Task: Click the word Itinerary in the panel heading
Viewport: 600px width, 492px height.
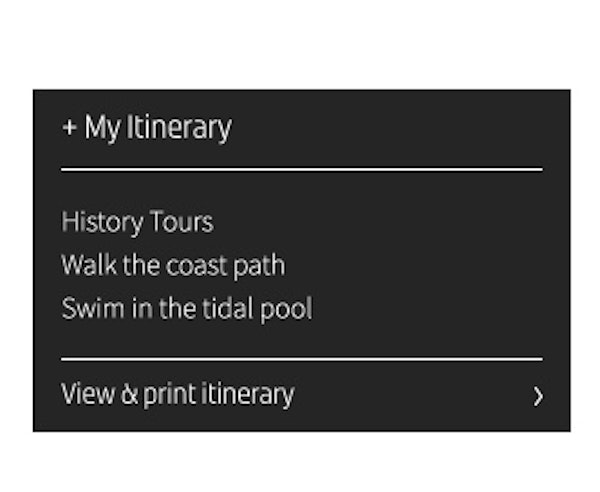Action: (179, 128)
